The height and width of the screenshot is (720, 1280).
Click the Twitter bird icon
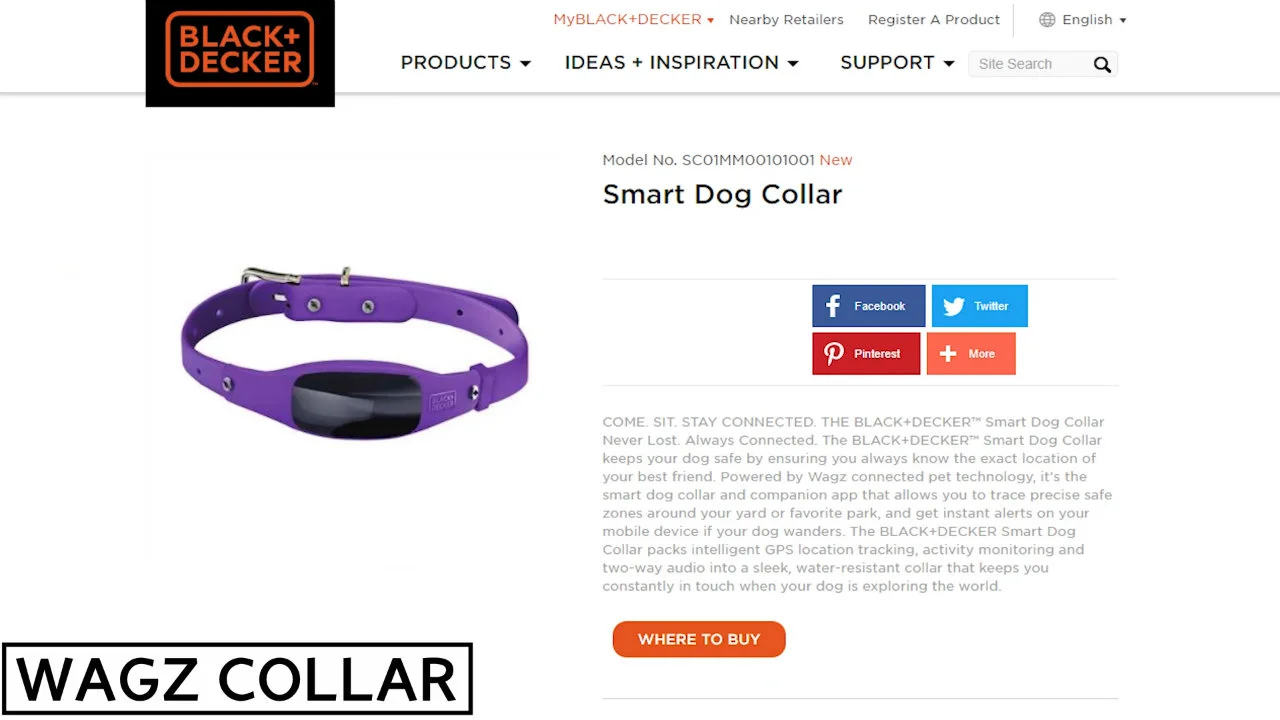point(954,306)
